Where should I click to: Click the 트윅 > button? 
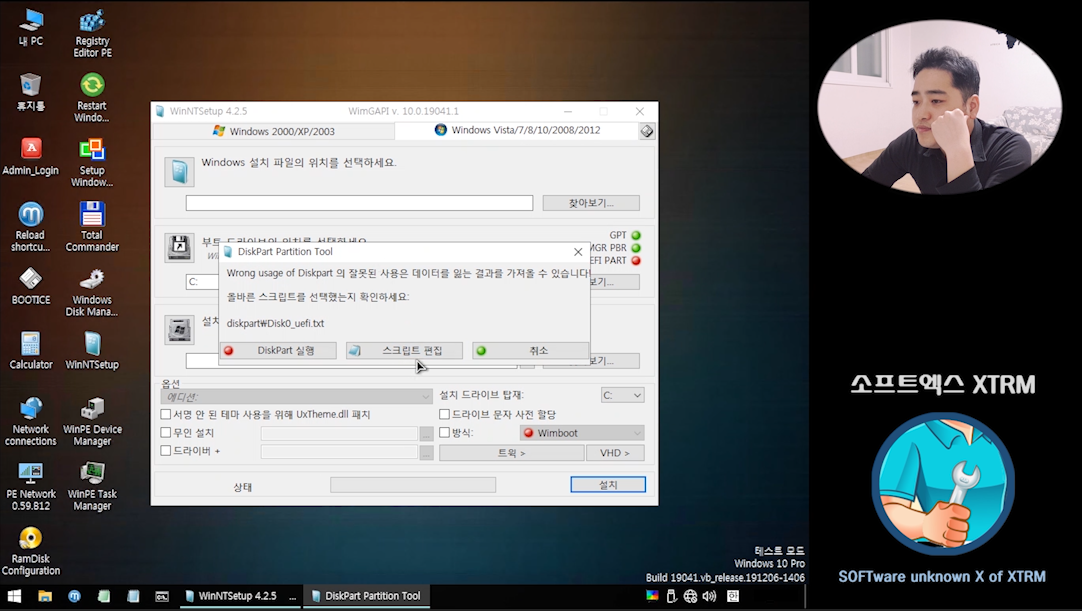pyautogui.click(x=511, y=453)
